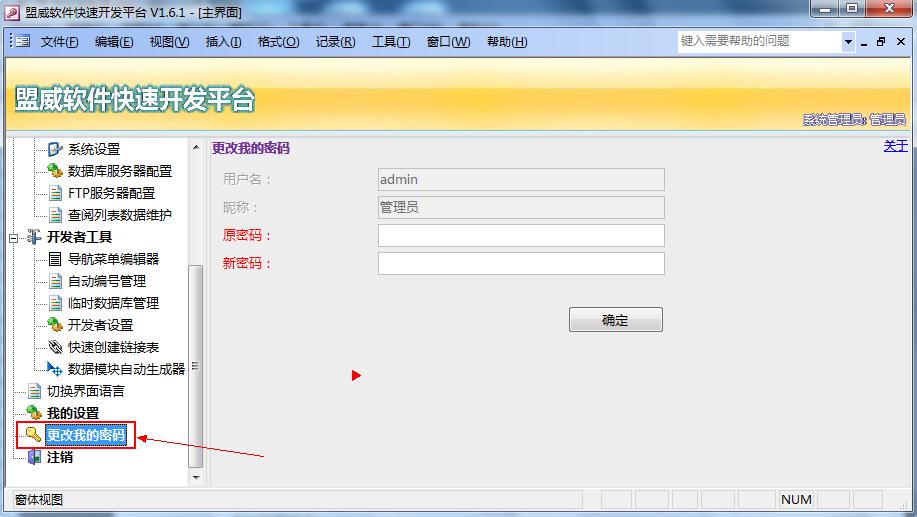
Task: Close the inner 主界面 window
Action: pyautogui.click(x=901, y=42)
